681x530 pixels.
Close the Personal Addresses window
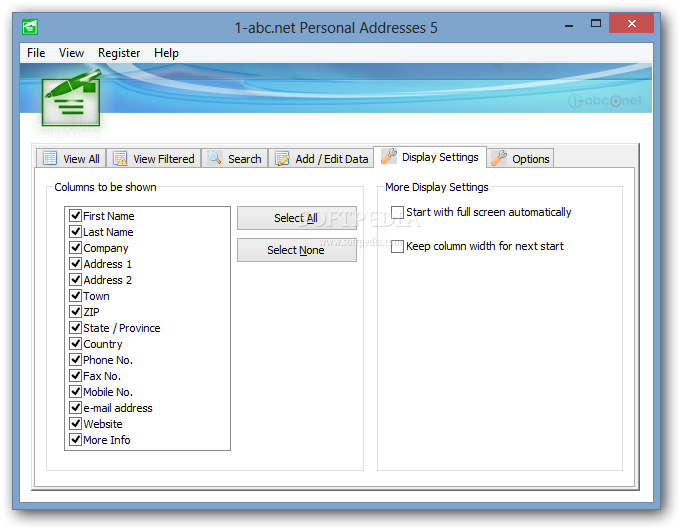pos(631,23)
